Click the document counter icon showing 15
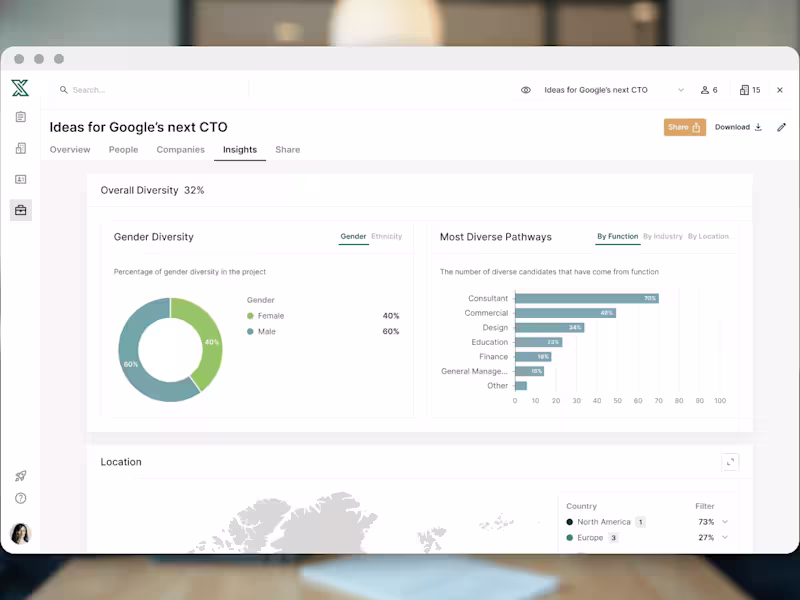 tap(750, 90)
